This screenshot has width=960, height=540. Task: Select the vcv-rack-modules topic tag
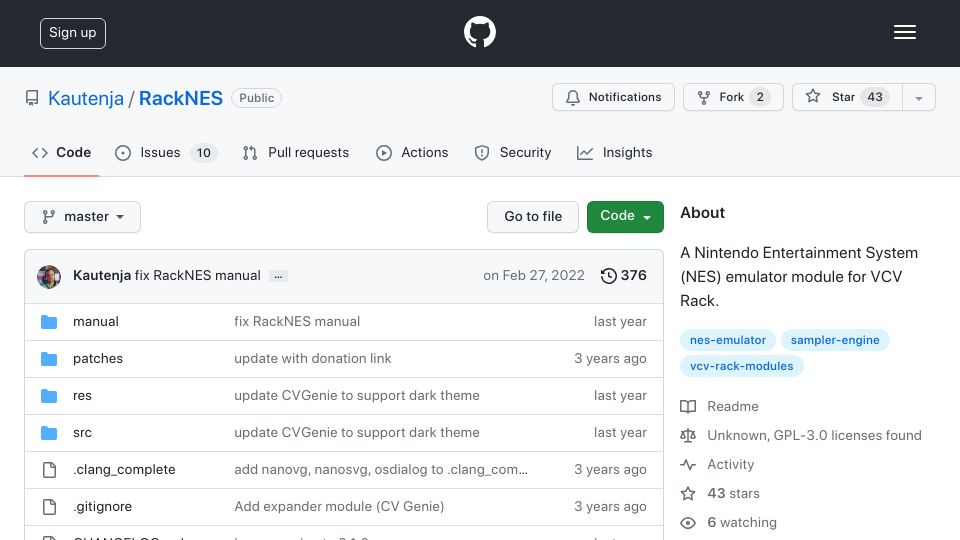741,366
